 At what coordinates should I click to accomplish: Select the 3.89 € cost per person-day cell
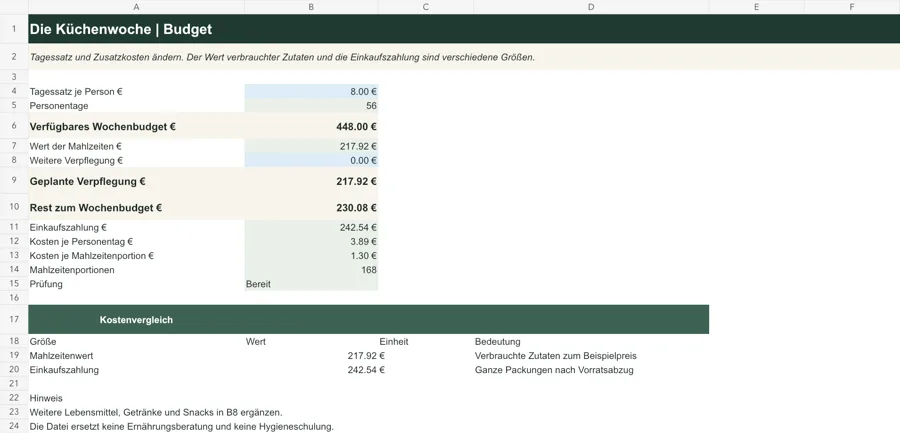311,242
